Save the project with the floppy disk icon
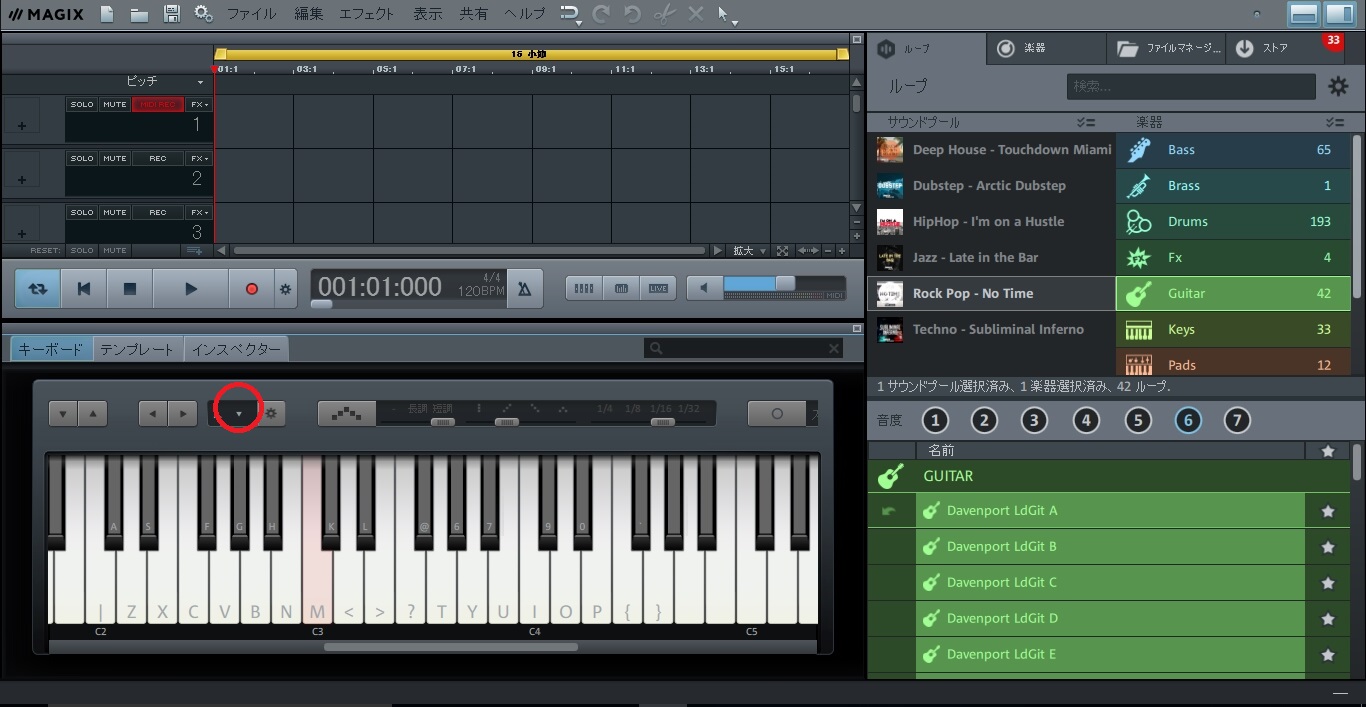The height and width of the screenshot is (707, 1366). click(x=172, y=14)
